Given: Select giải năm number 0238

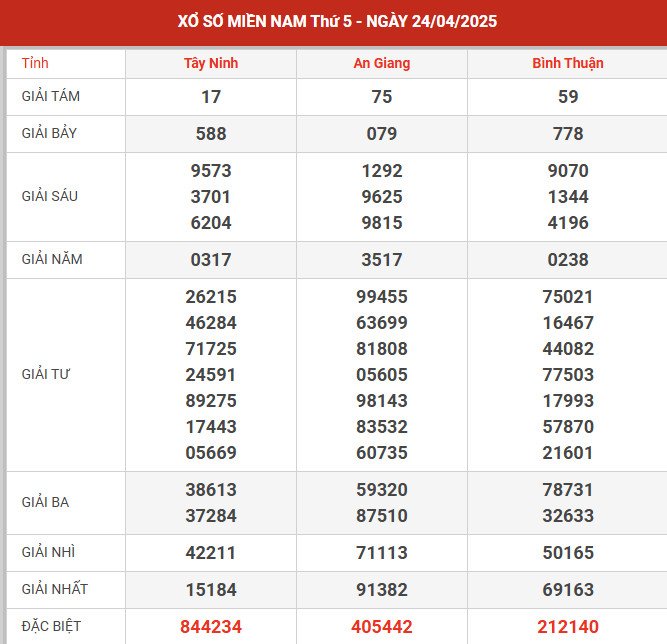Looking at the screenshot, I should (568, 260).
